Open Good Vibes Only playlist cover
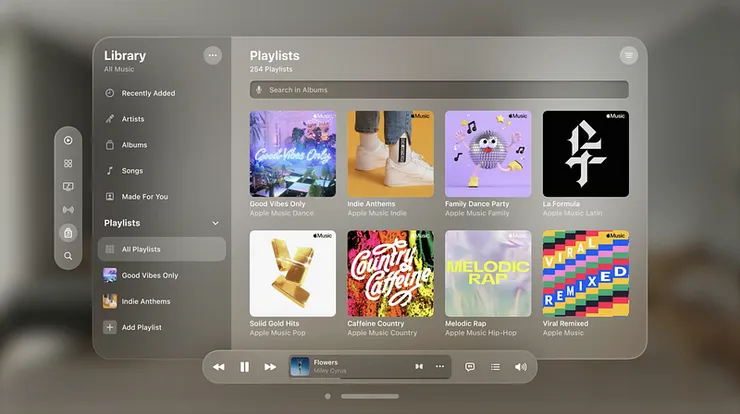The image size is (740, 414). [293, 154]
